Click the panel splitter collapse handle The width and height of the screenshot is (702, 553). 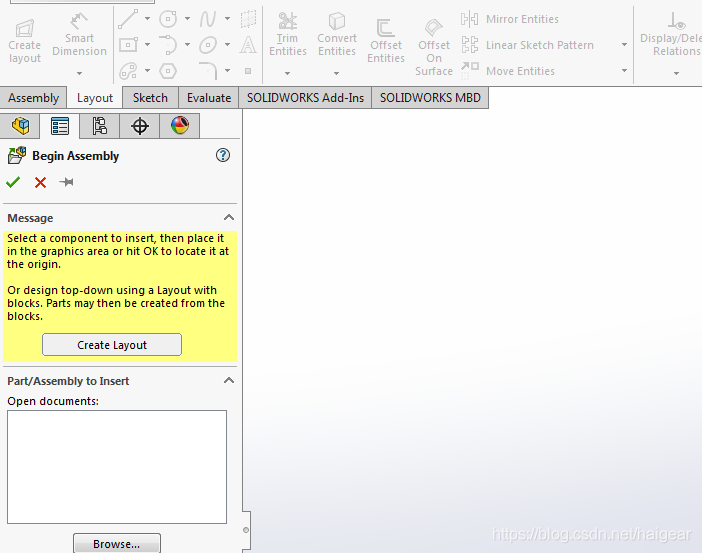(246, 530)
